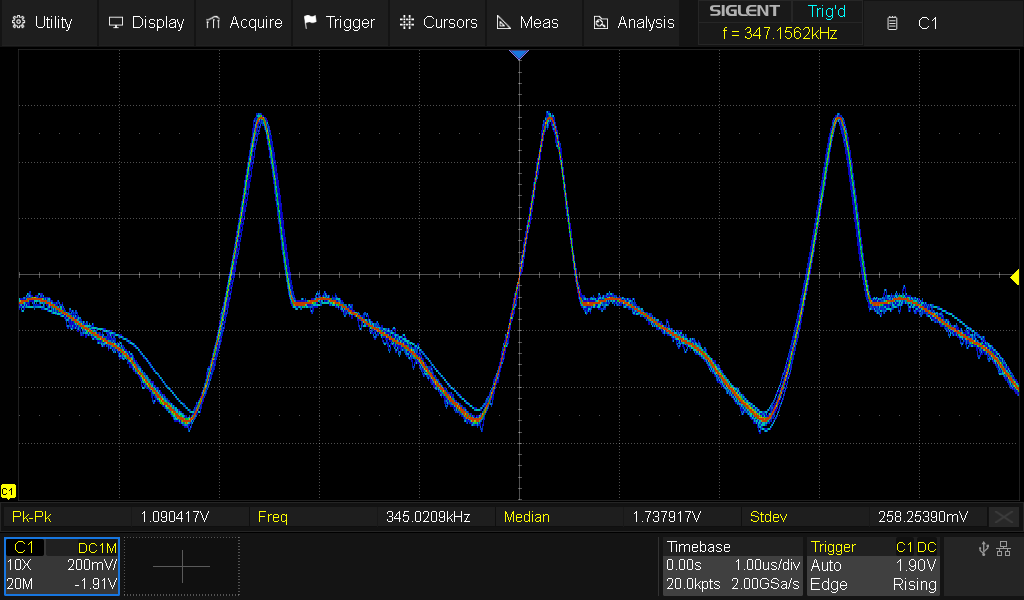
Task: Open the Analysis menu
Action: pos(634,22)
